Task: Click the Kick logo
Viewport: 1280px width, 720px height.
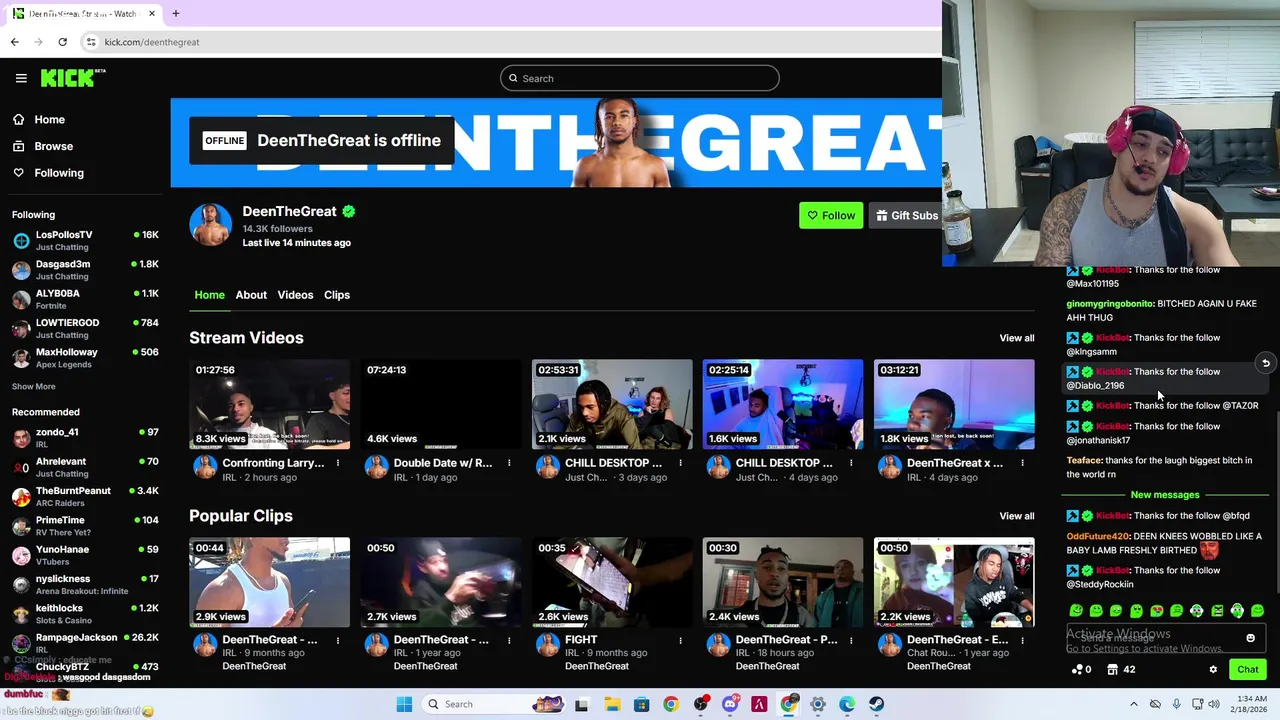Action: [x=72, y=78]
